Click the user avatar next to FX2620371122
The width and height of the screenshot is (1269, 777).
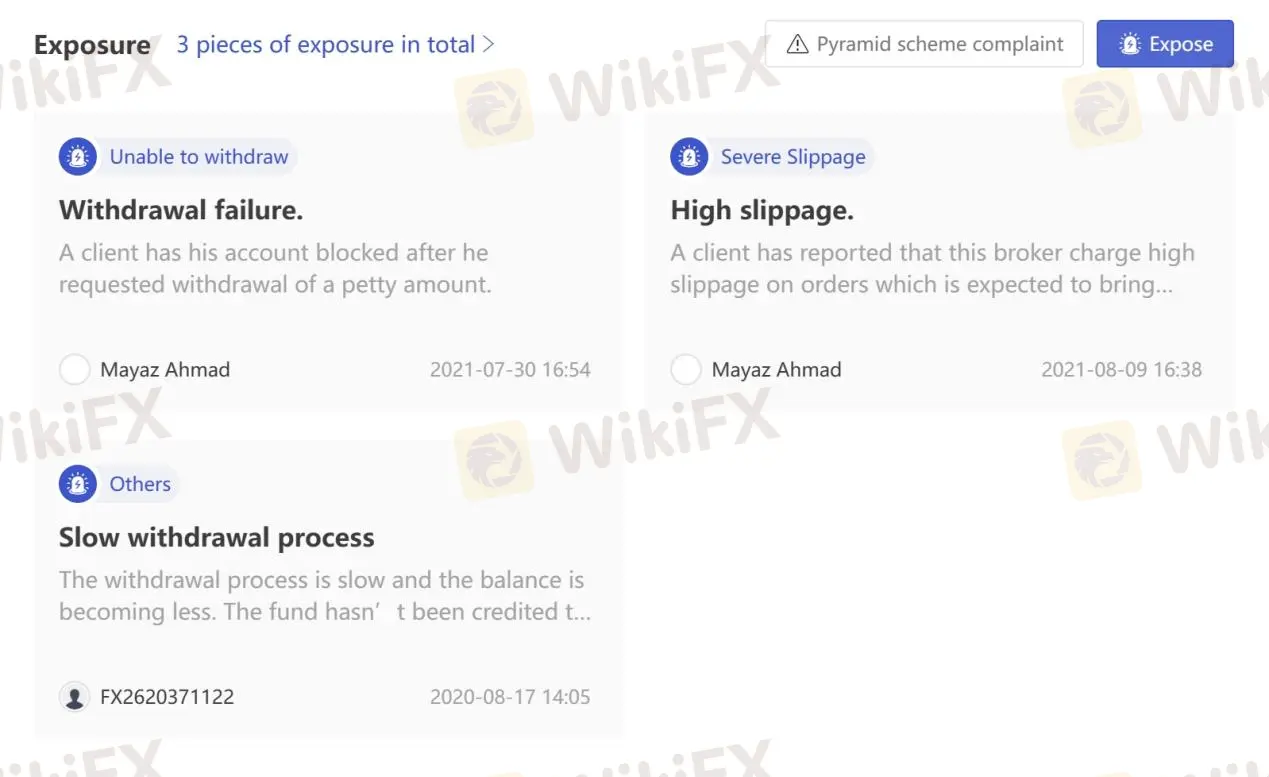tap(74, 696)
